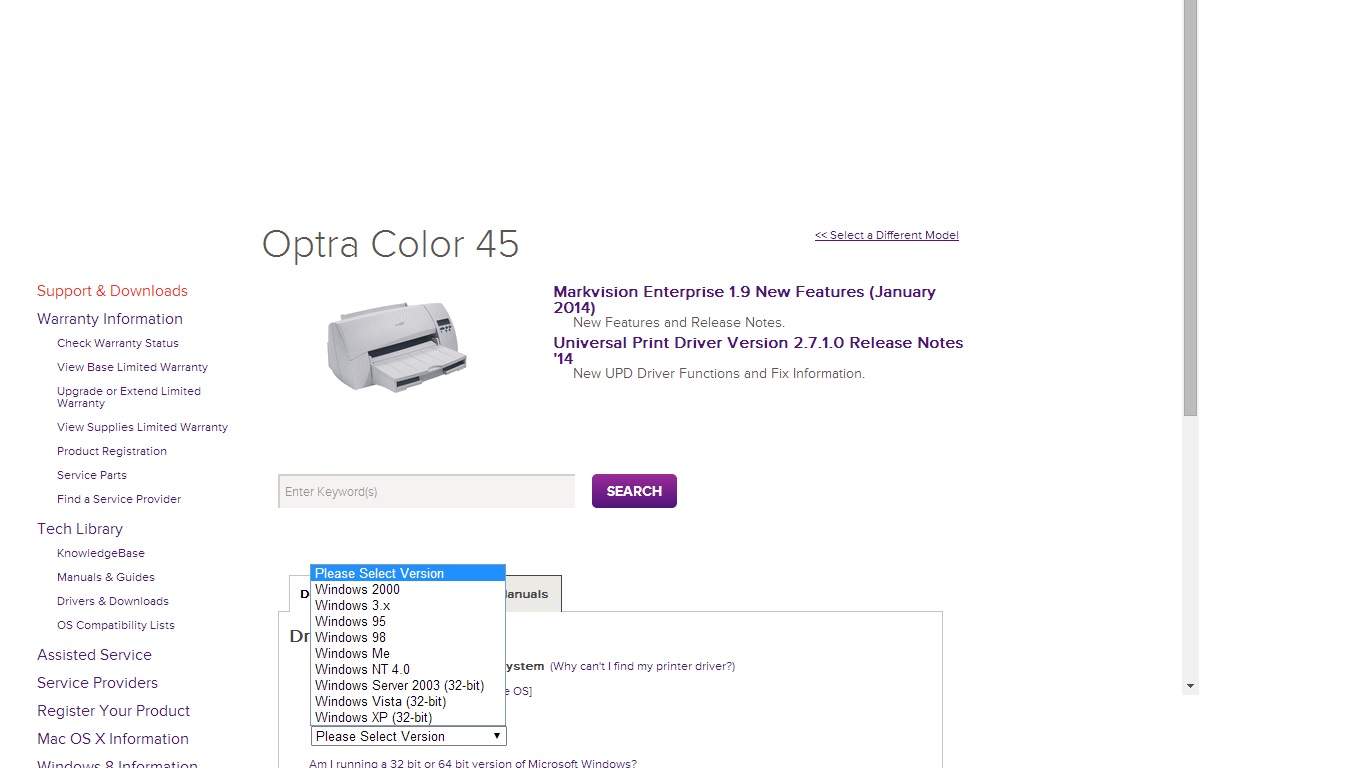The height and width of the screenshot is (768, 1366).
Task: Open Manuals & Guides link
Action: coord(106,577)
